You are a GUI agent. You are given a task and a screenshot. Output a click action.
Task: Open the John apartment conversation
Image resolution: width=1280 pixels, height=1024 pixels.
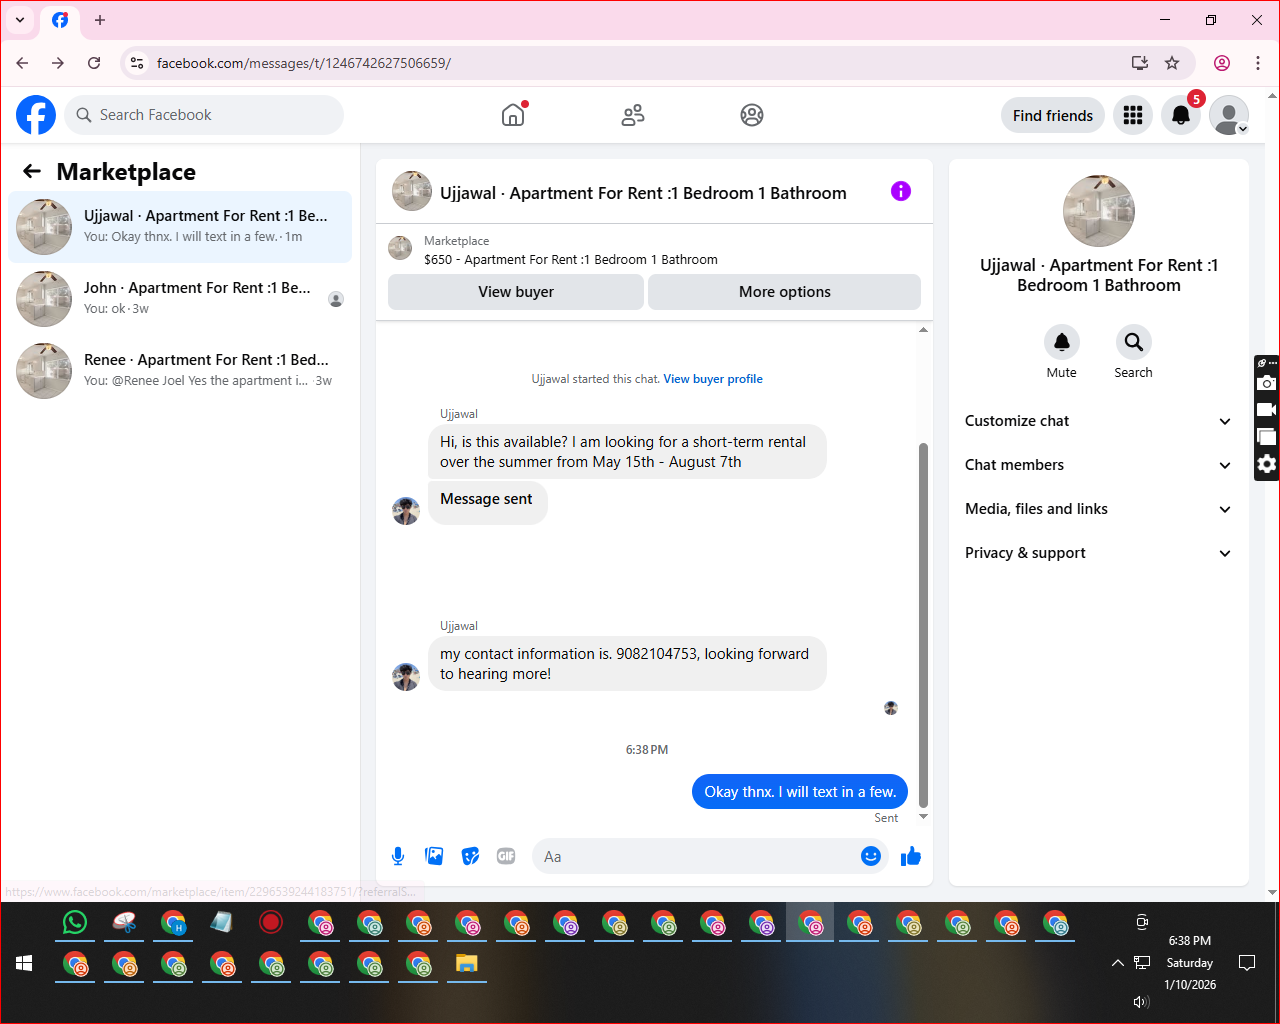(180, 299)
